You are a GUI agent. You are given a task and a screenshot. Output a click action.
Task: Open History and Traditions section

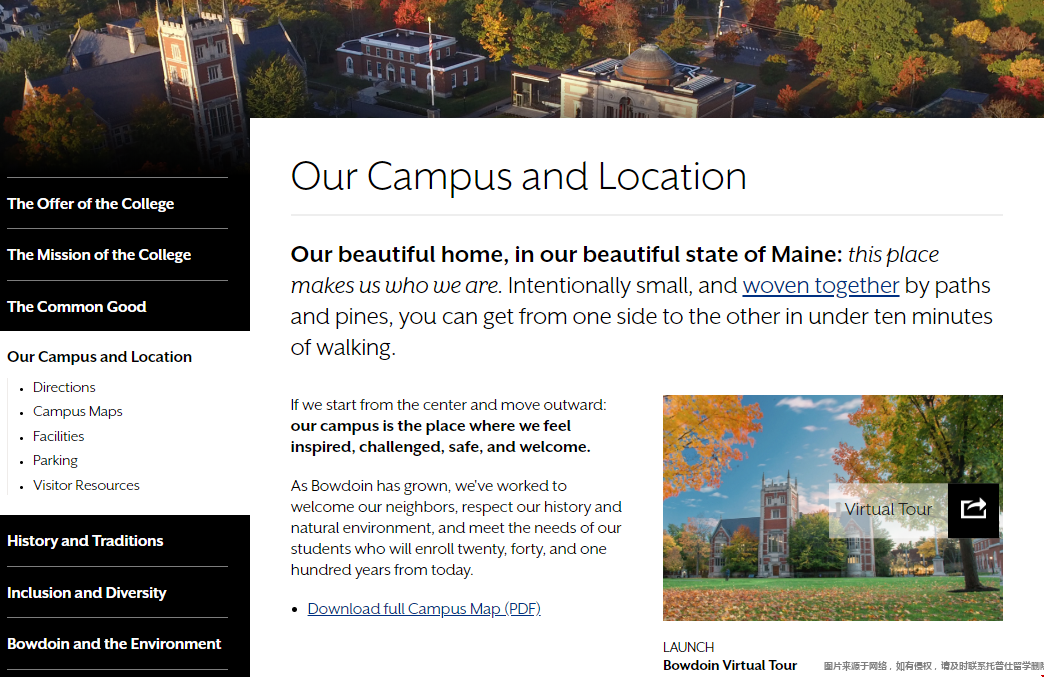[85, 541]
